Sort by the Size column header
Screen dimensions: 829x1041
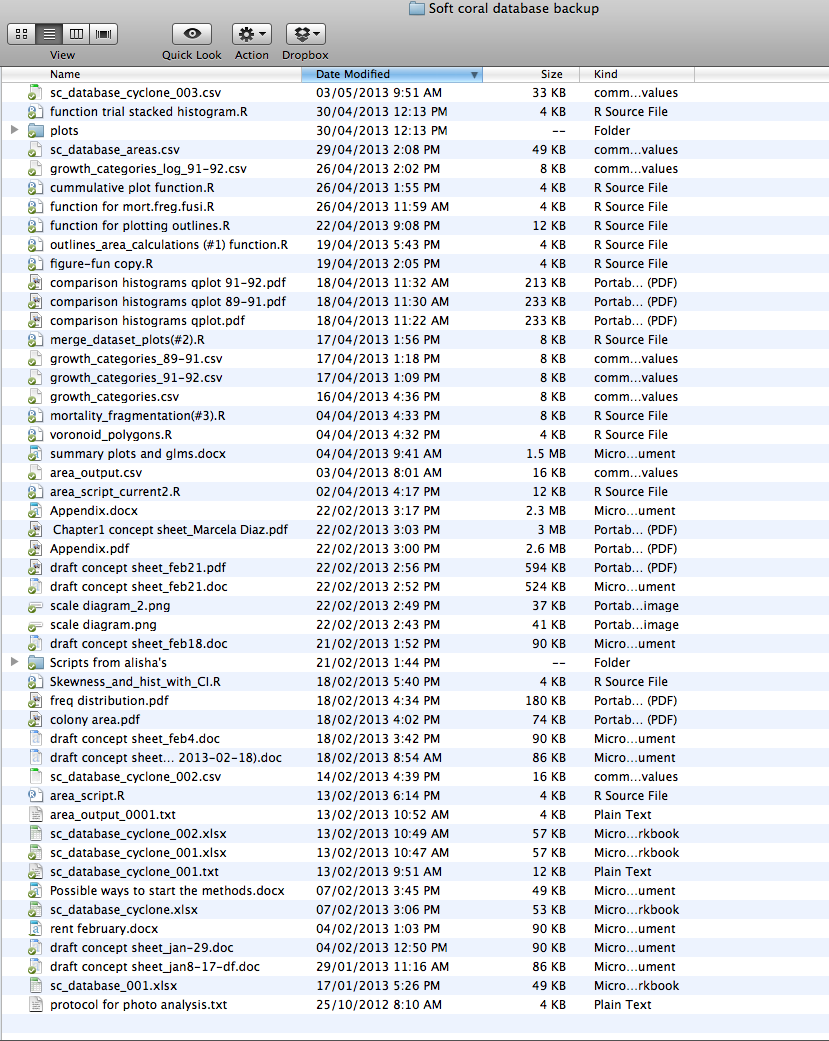[x=530, y=74]
